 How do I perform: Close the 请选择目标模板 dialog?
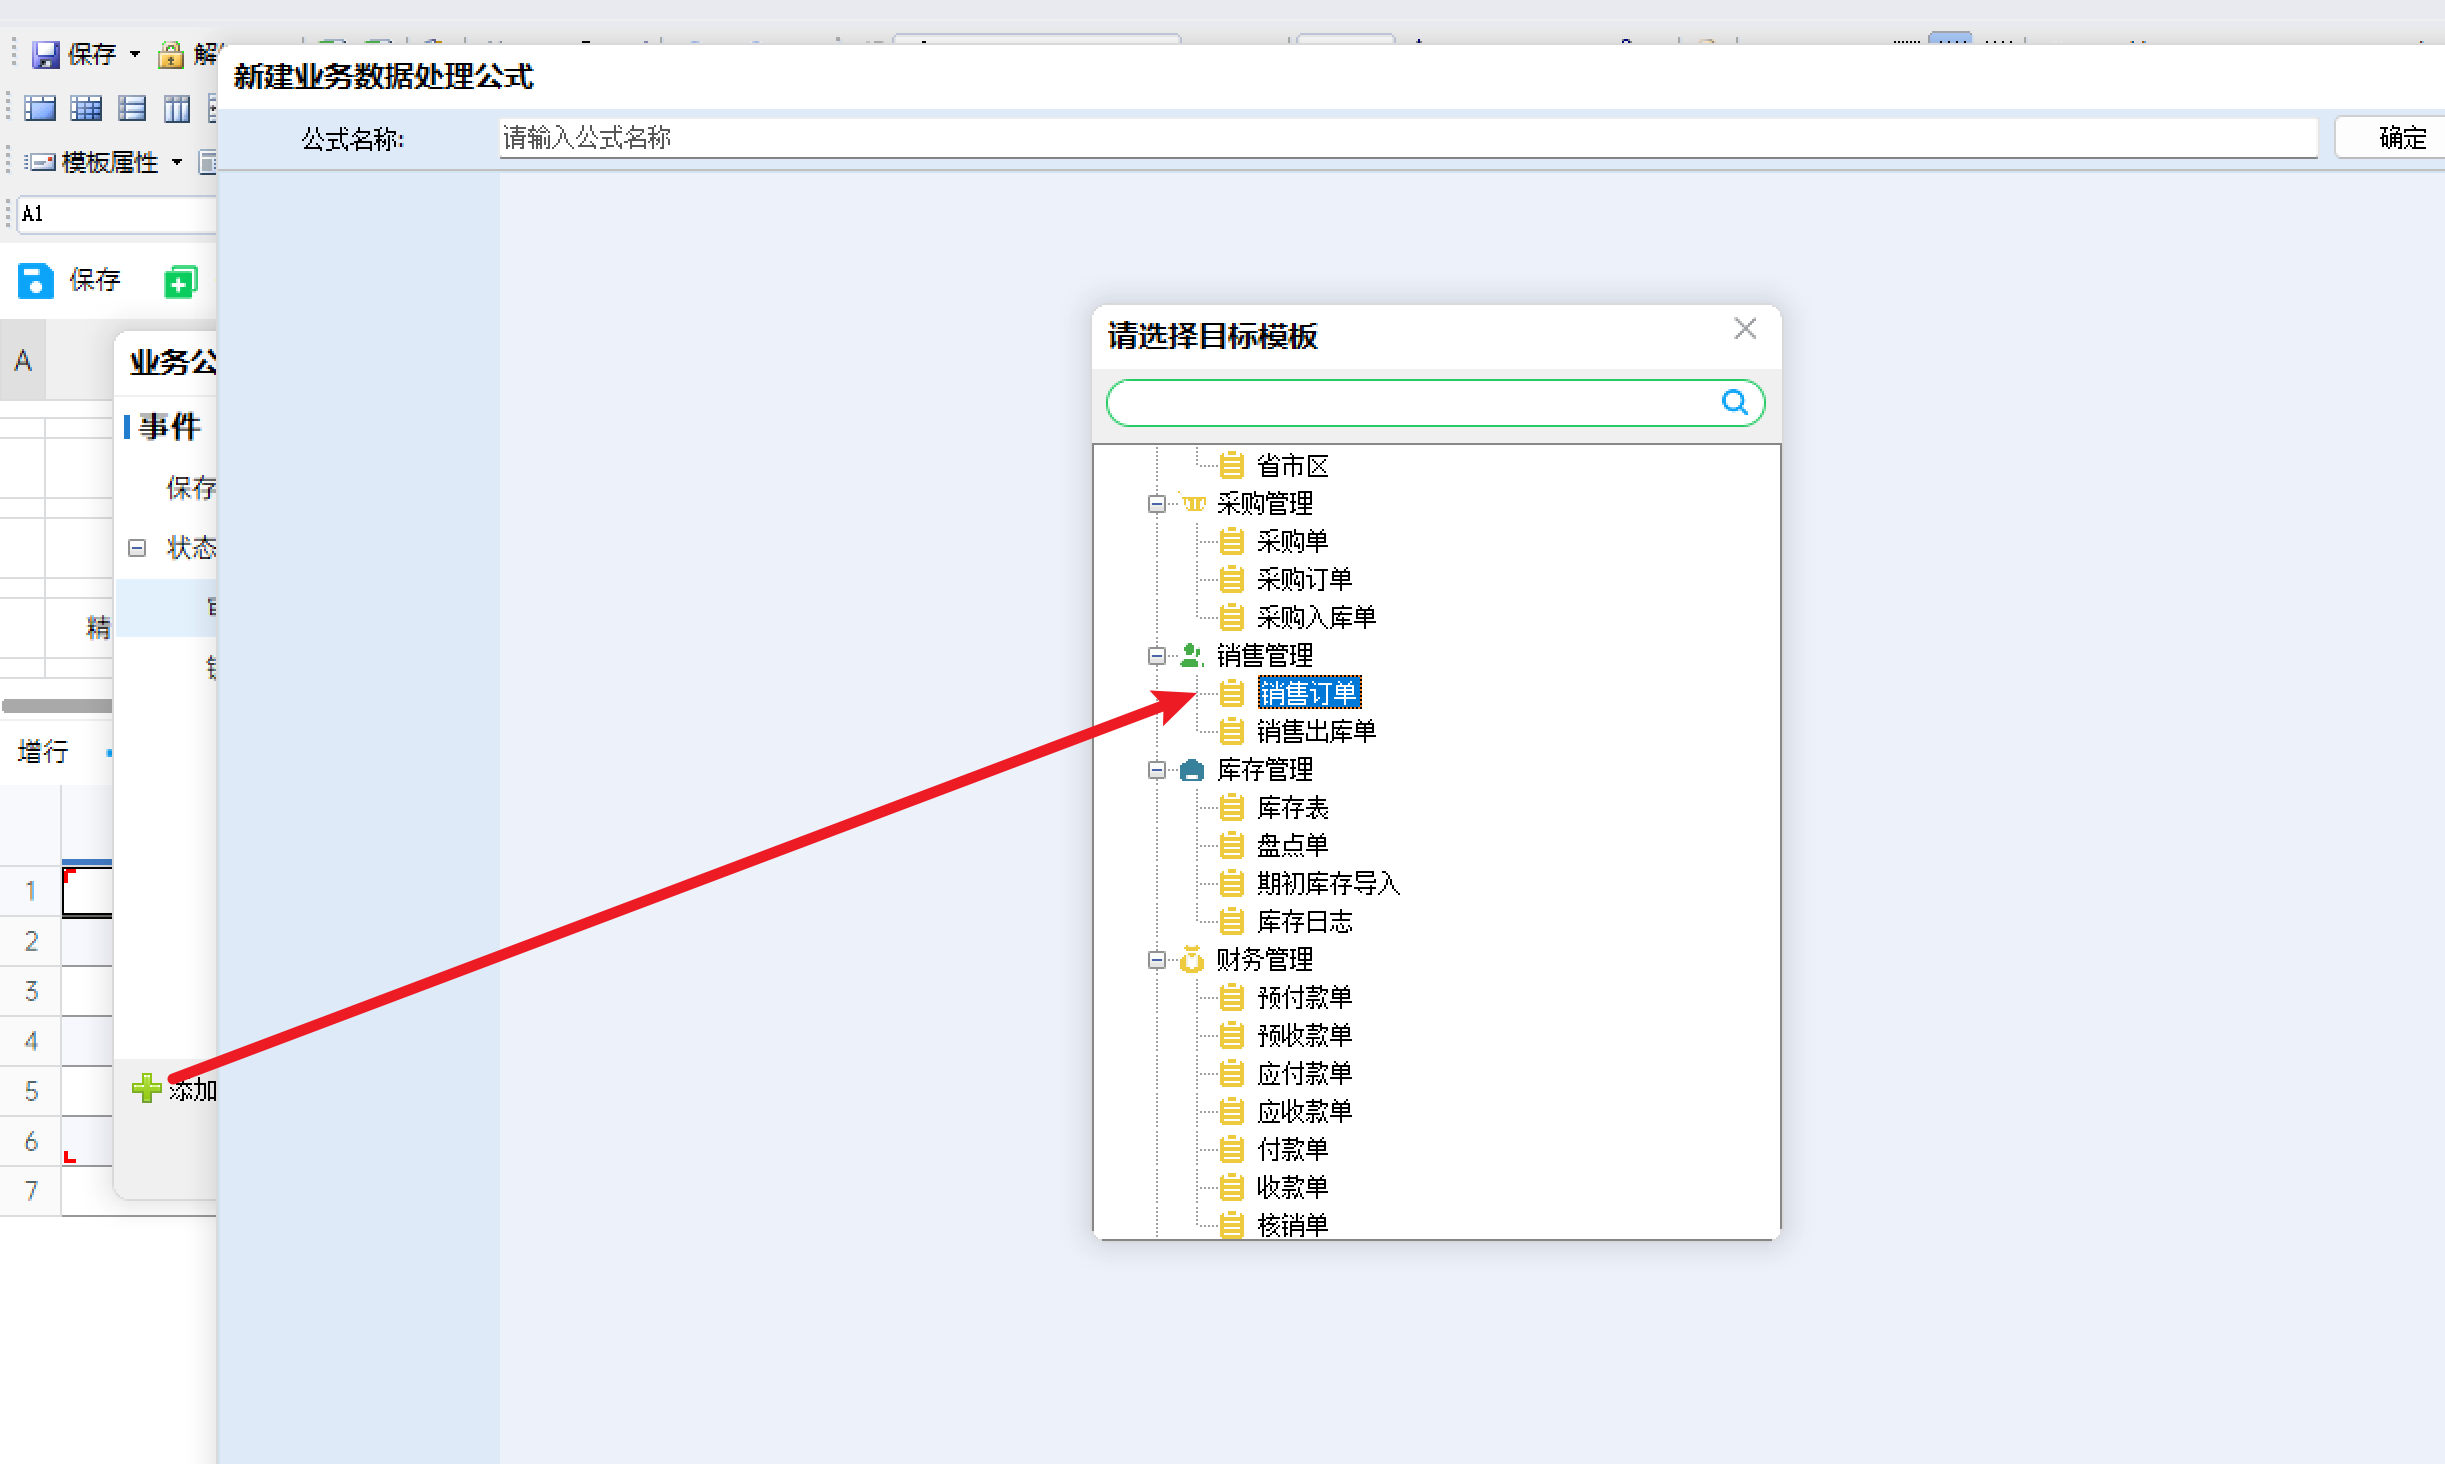(x=1745, y=328)
